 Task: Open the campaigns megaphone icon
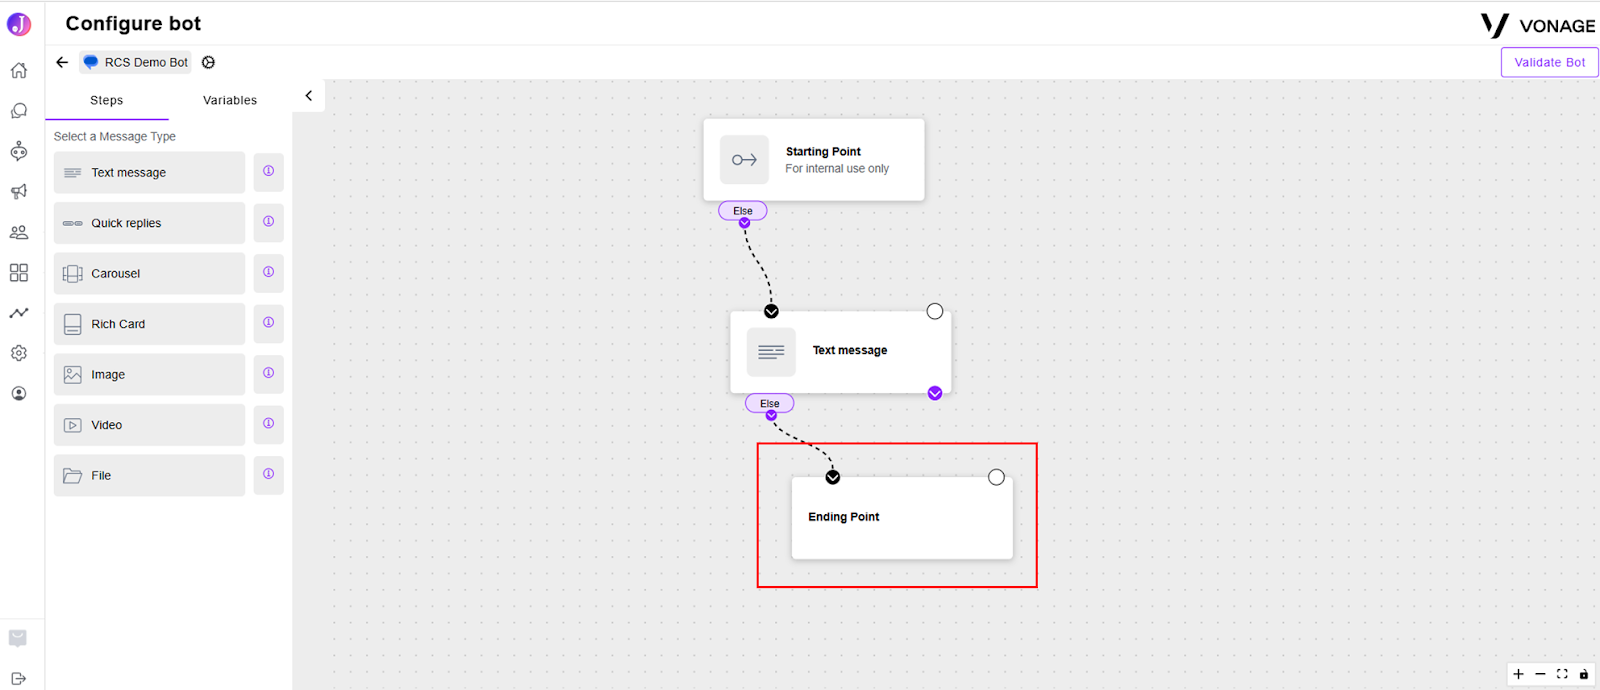[18, 191]
